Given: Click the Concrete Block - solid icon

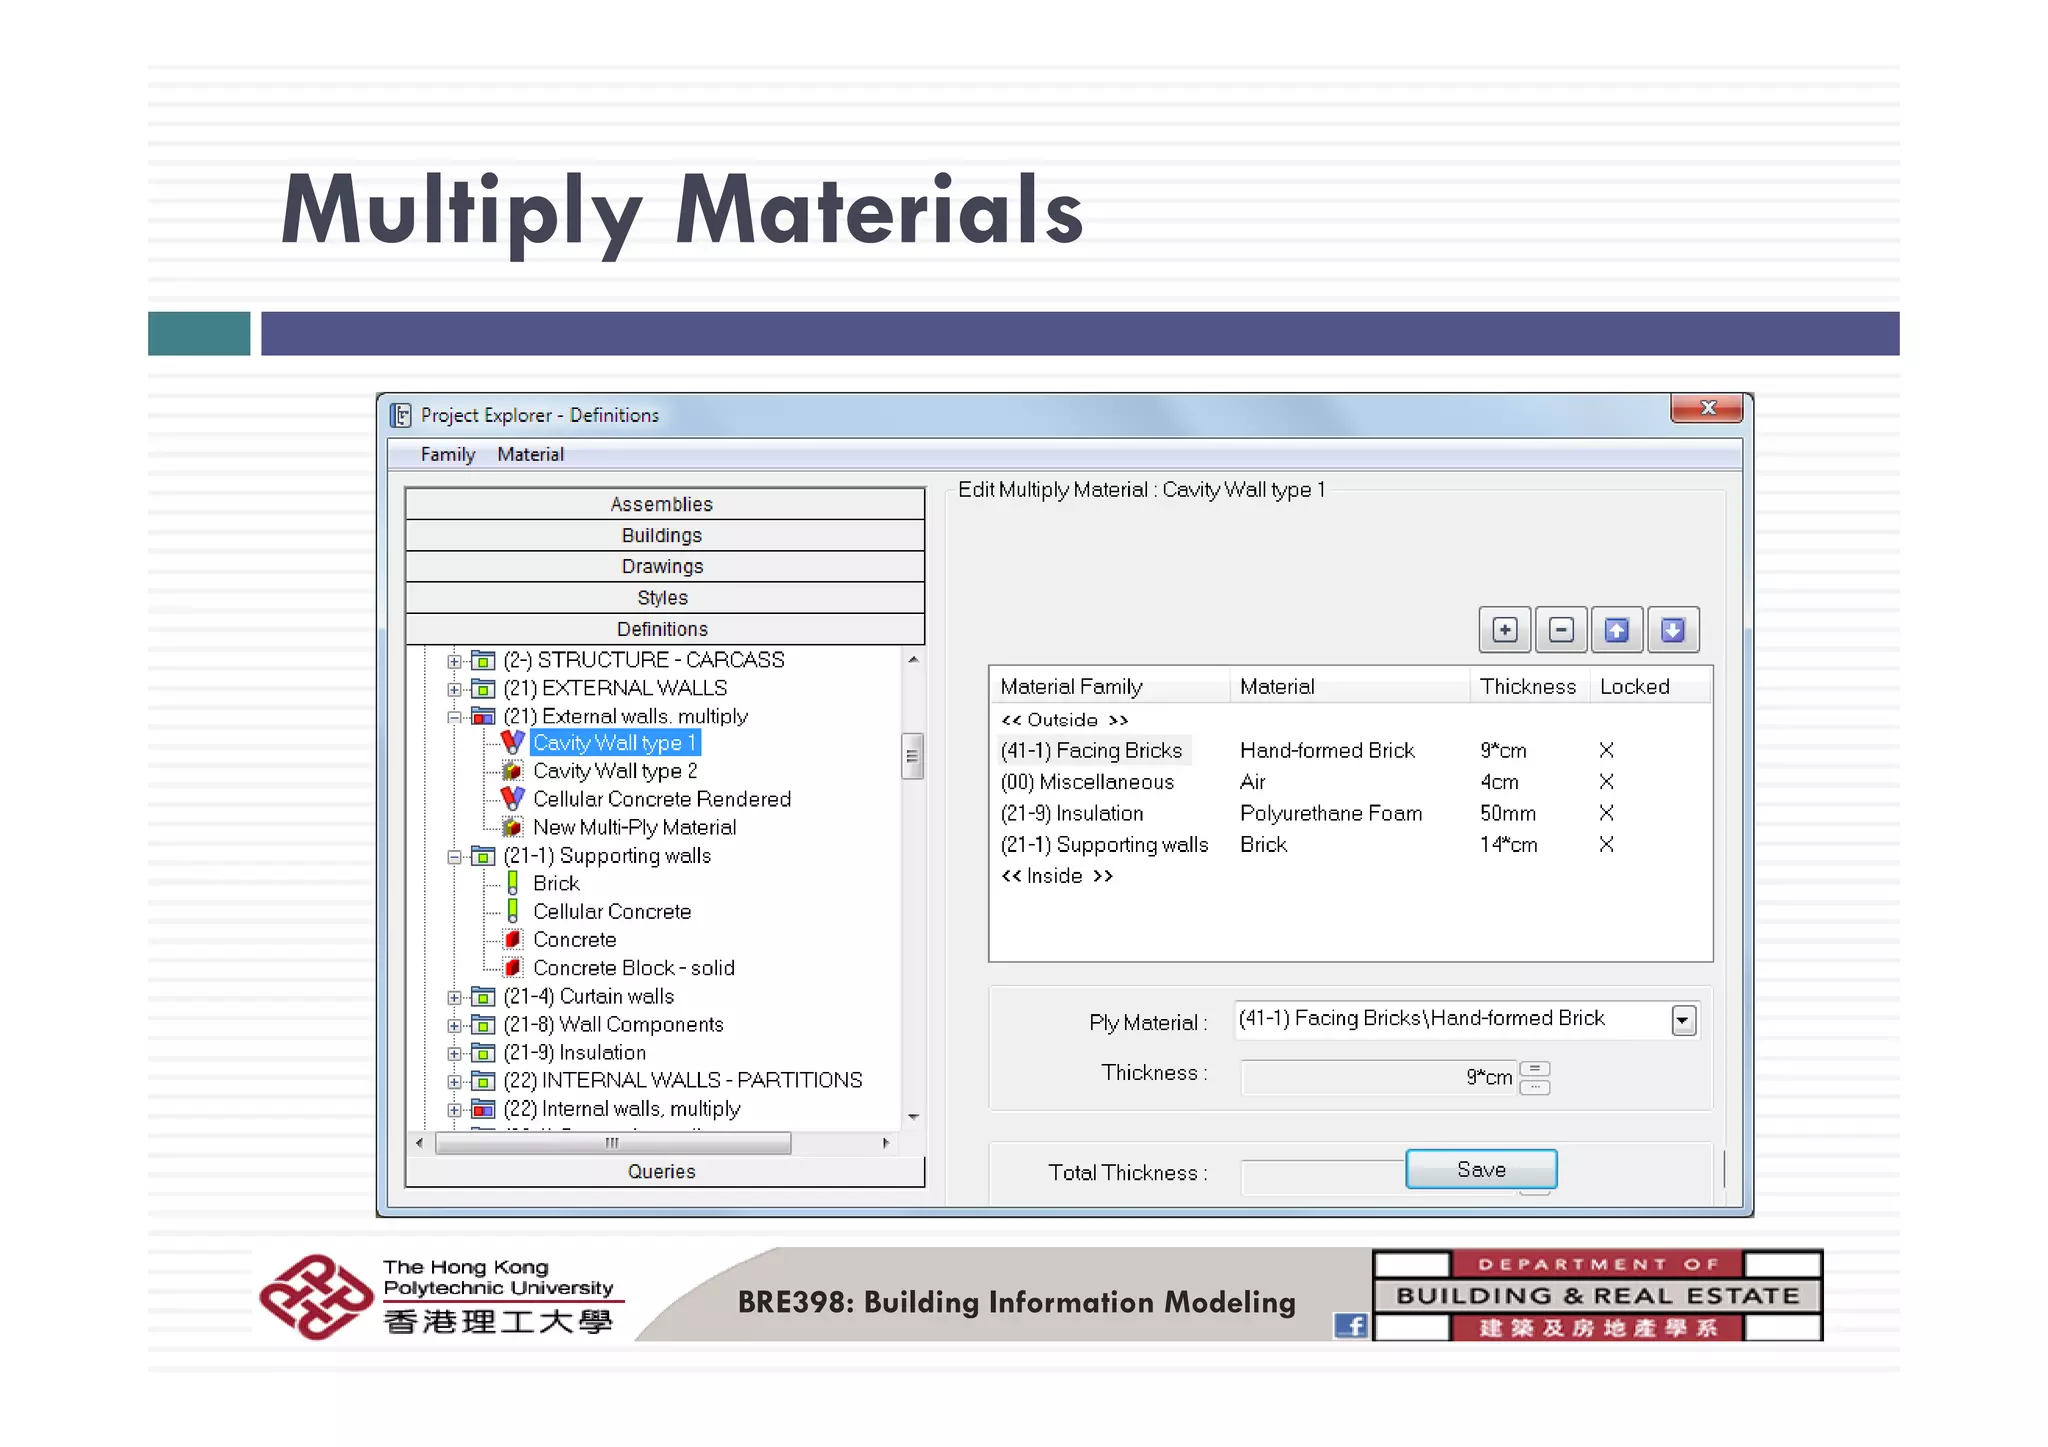Looking at the screenshot, I should pos(512,967).
